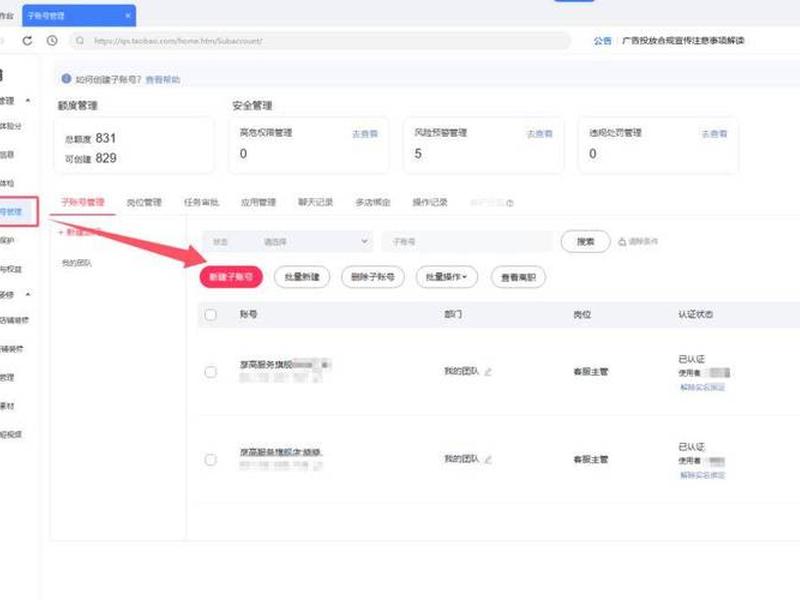This screenshot has height=600, width=800.
Task: Click the 批量新建 button
Action: coord(302,277)
